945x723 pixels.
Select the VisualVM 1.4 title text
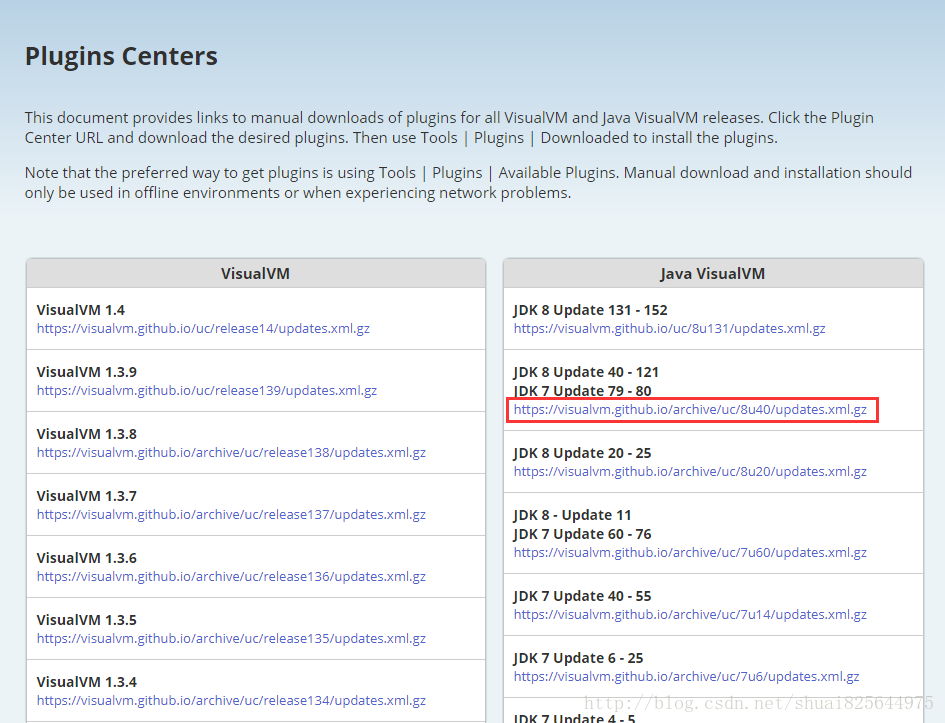81,310
